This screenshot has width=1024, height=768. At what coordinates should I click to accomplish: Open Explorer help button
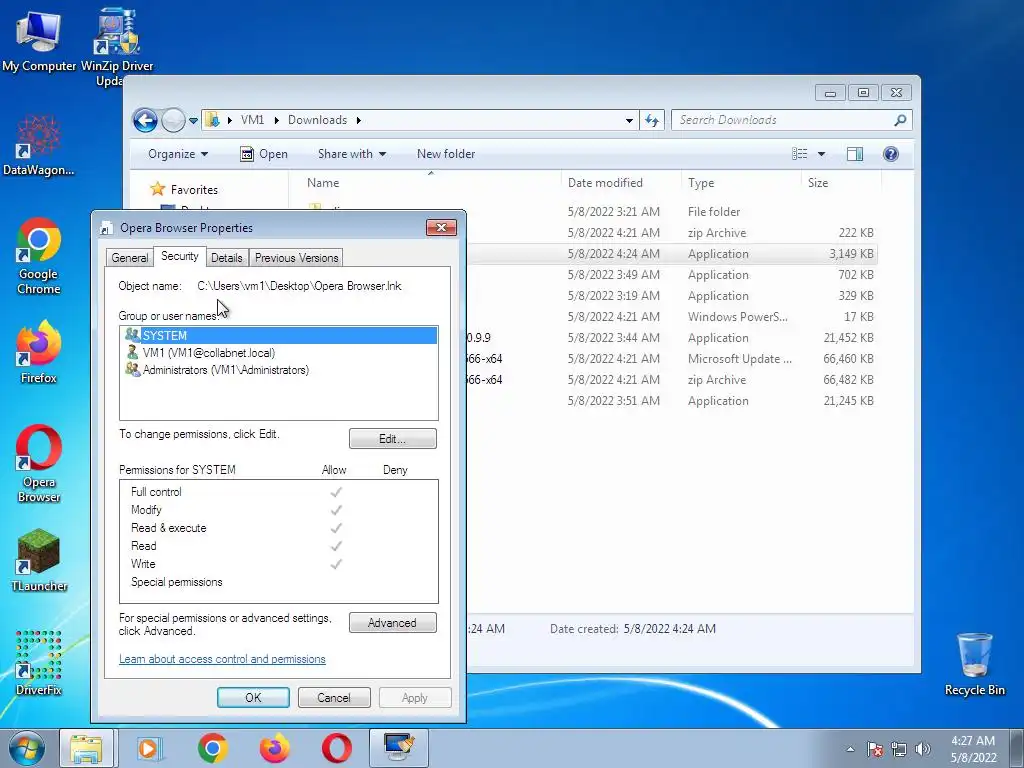point(891,154)
